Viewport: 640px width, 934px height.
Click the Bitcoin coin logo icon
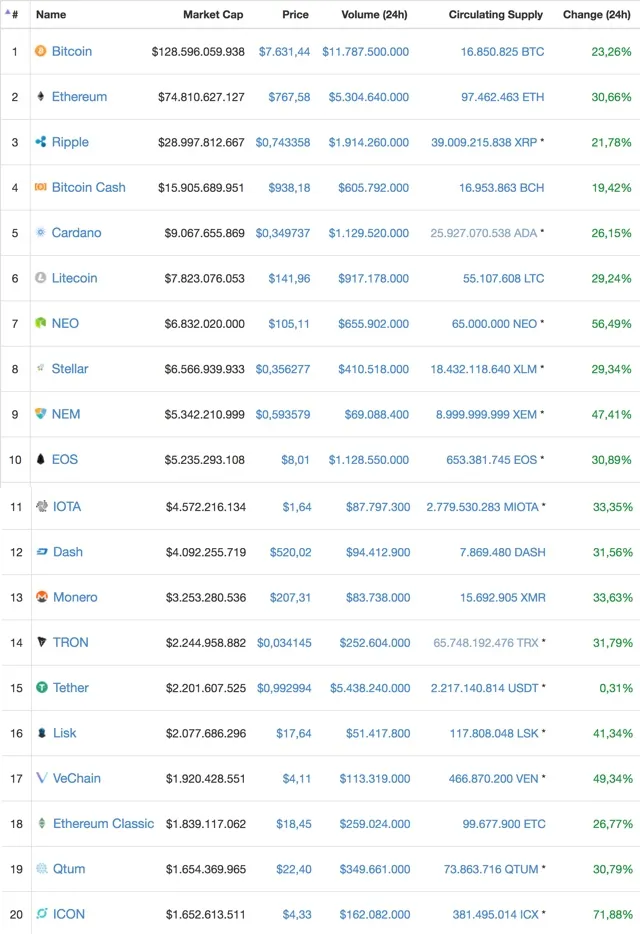[x=41, y=51]
